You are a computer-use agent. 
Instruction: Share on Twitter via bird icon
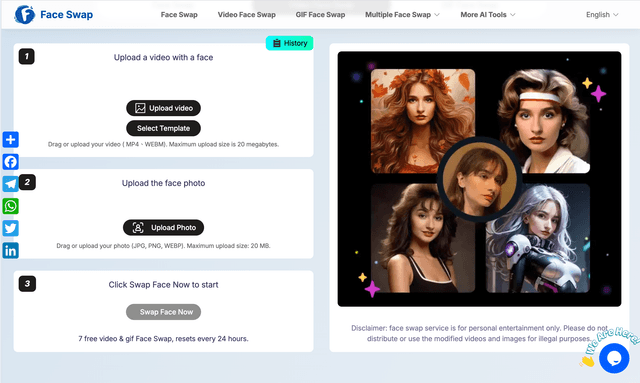click(x=11, y=228)
